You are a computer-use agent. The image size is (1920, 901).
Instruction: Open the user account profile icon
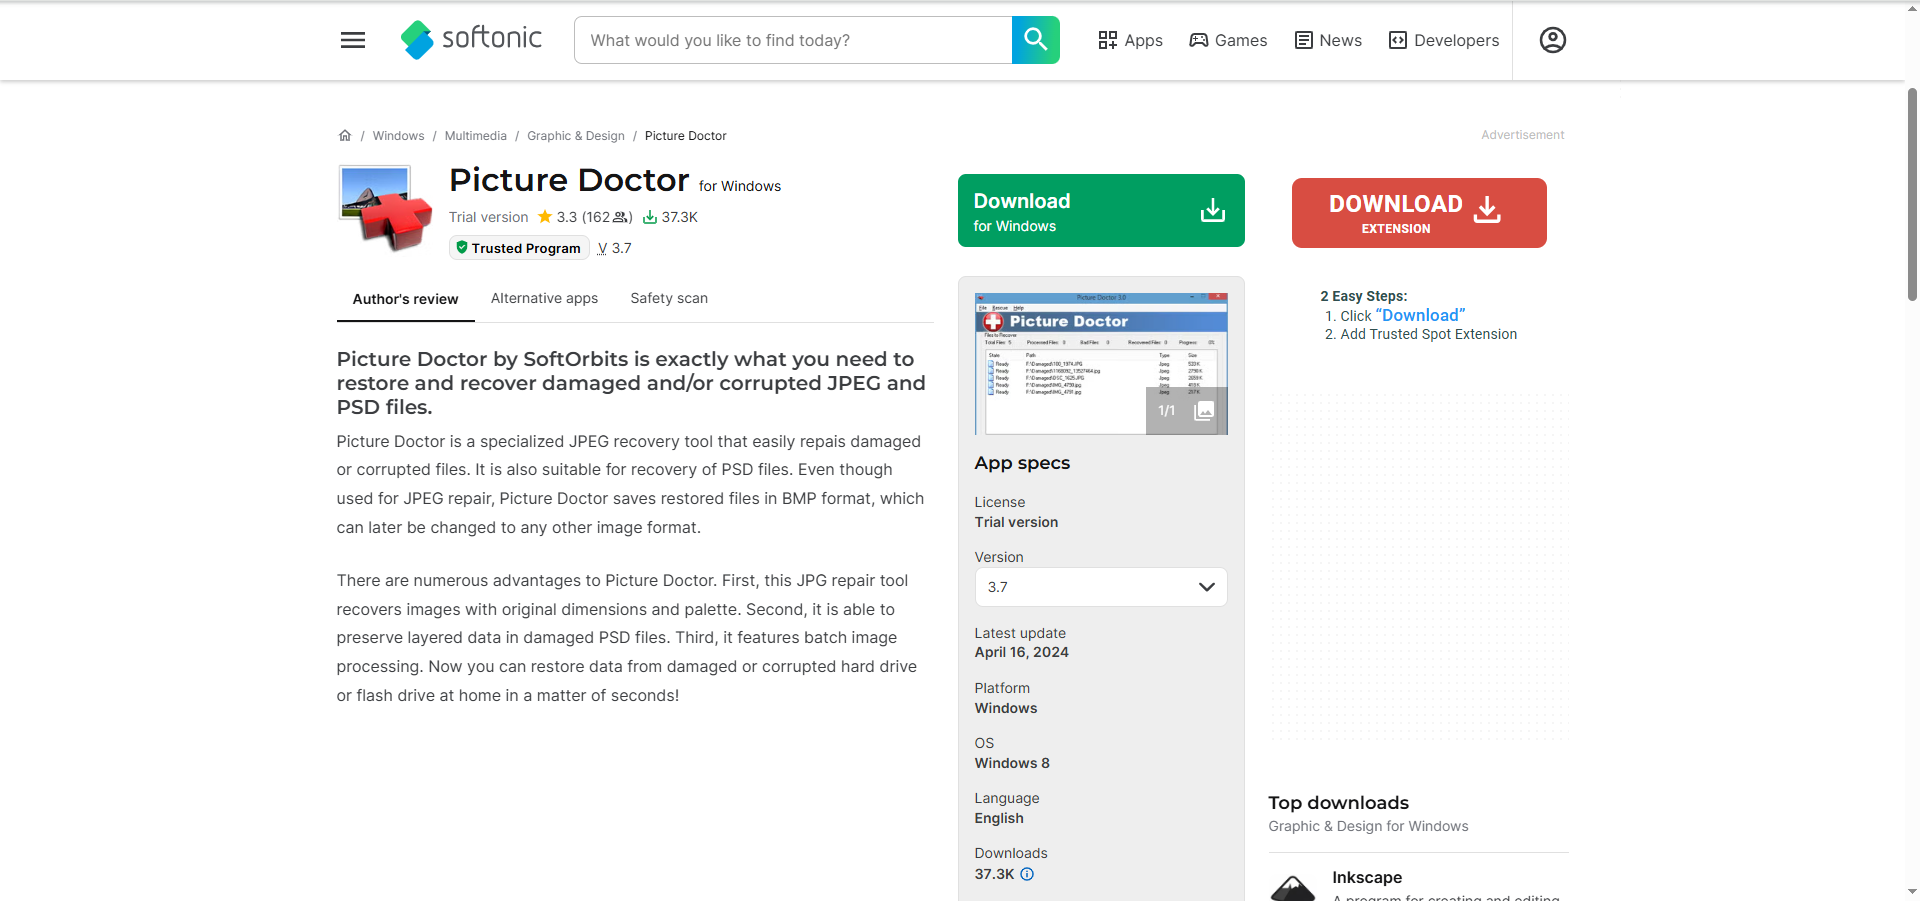coord(1552,40)
